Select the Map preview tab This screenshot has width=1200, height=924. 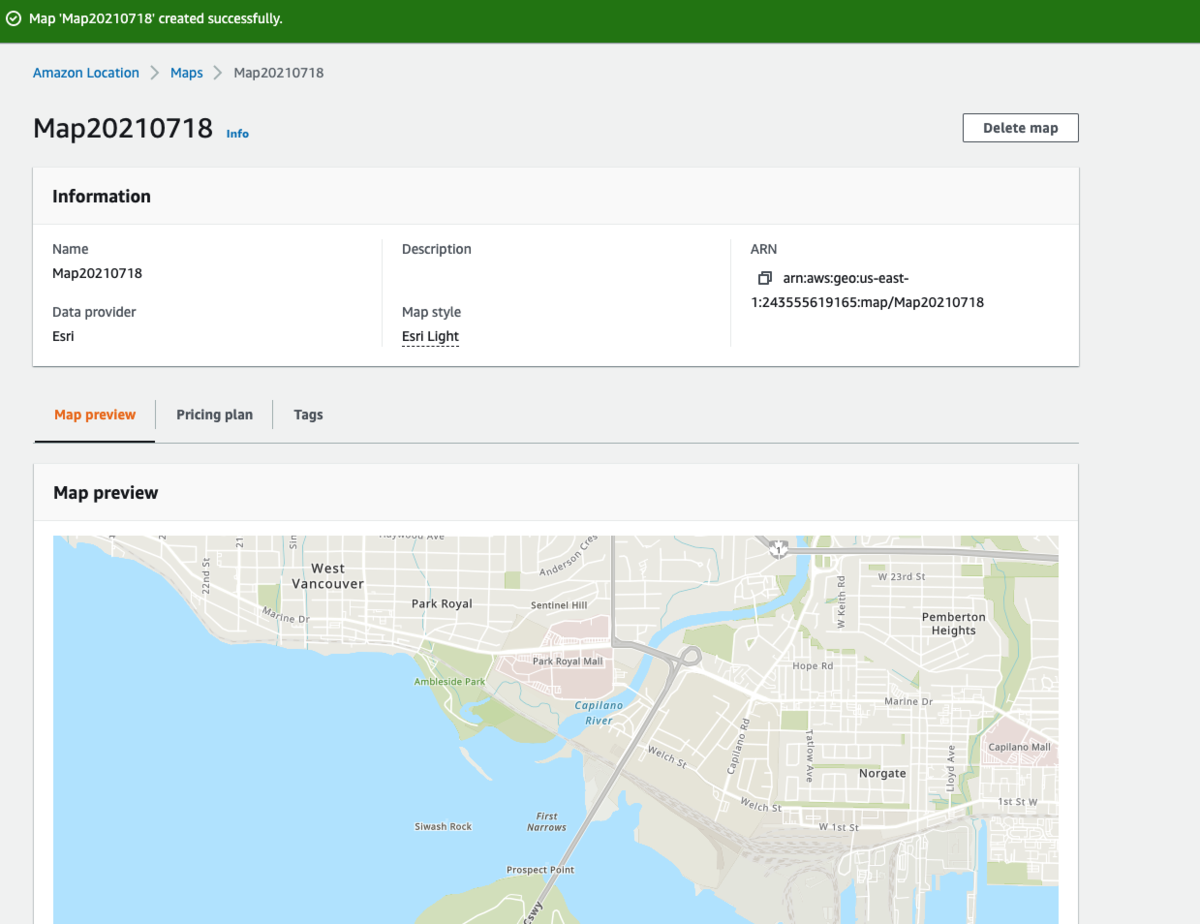(95, 414)
